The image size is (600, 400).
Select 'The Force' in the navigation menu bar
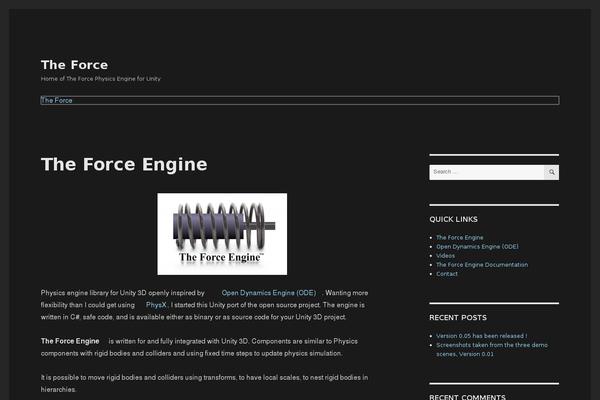(57, 100)
